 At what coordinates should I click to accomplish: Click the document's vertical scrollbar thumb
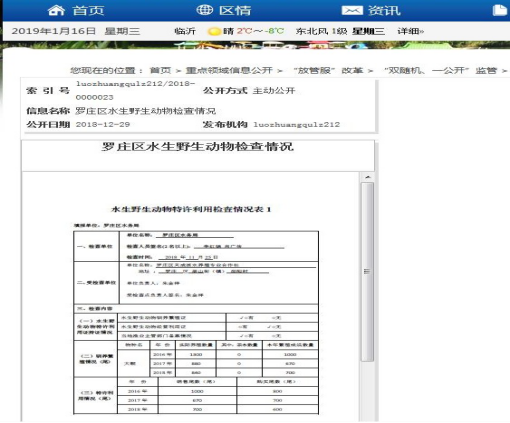pos(368,272)
